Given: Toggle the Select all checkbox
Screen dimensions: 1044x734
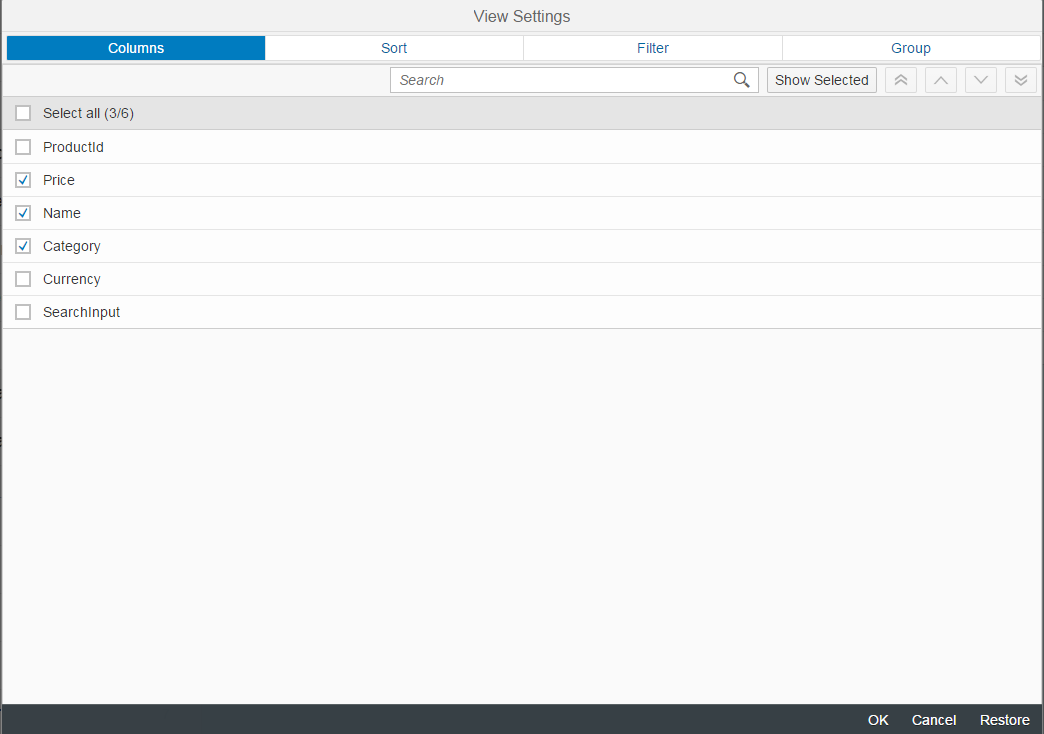Looking at the screenshot, I should [23, 113].
